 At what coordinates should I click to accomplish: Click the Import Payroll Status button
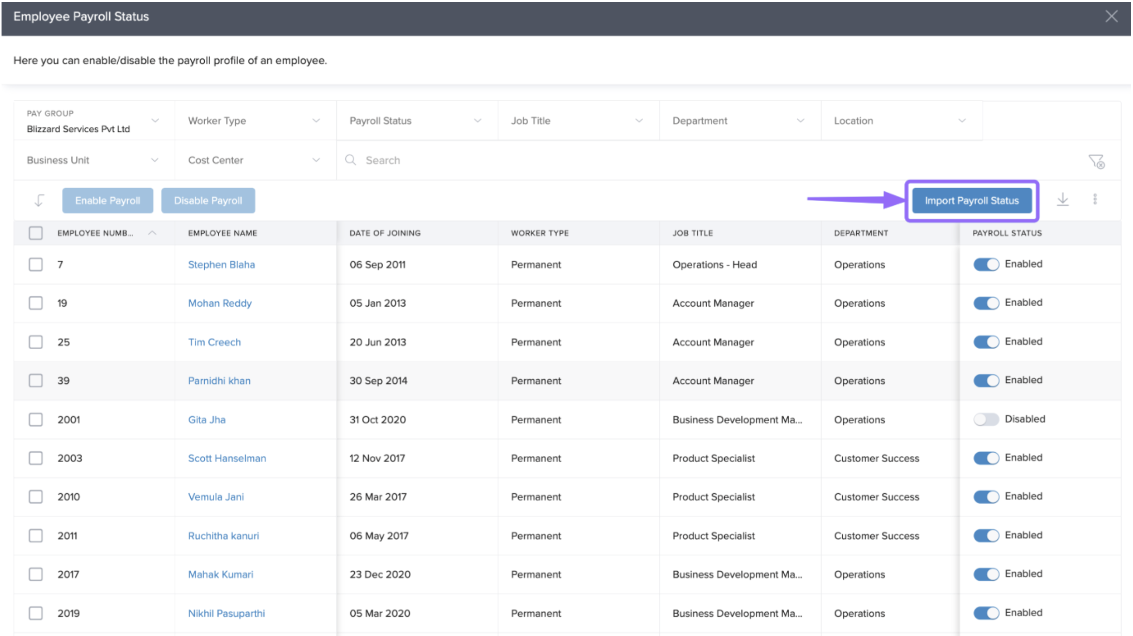[971, 201]
